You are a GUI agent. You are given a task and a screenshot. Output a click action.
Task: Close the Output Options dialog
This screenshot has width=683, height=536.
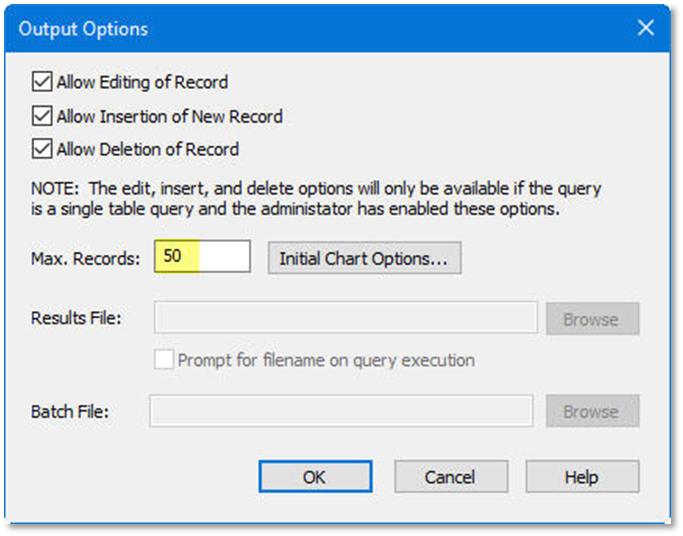[645, 28]
